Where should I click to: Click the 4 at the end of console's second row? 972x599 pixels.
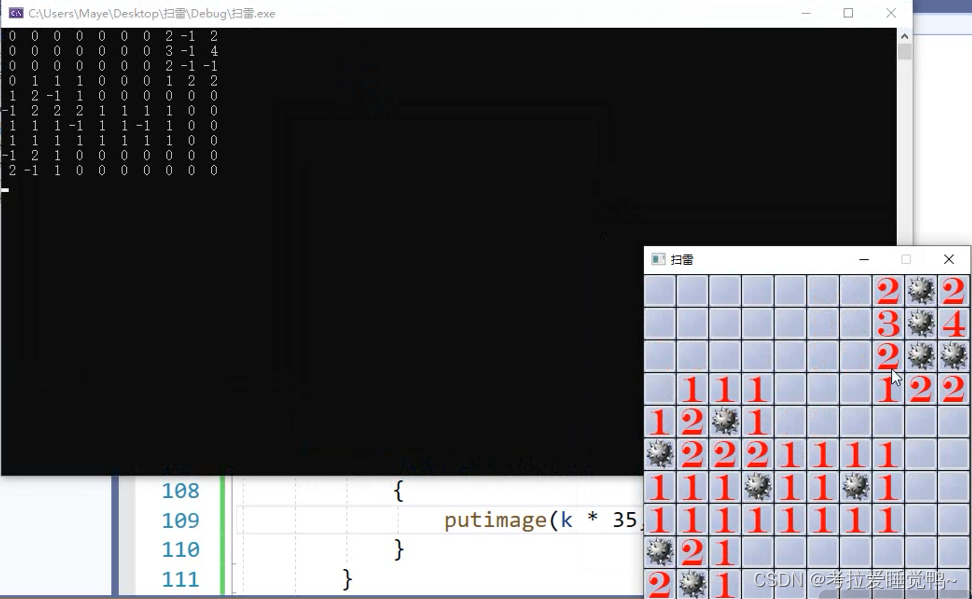[x=213, y=51]
